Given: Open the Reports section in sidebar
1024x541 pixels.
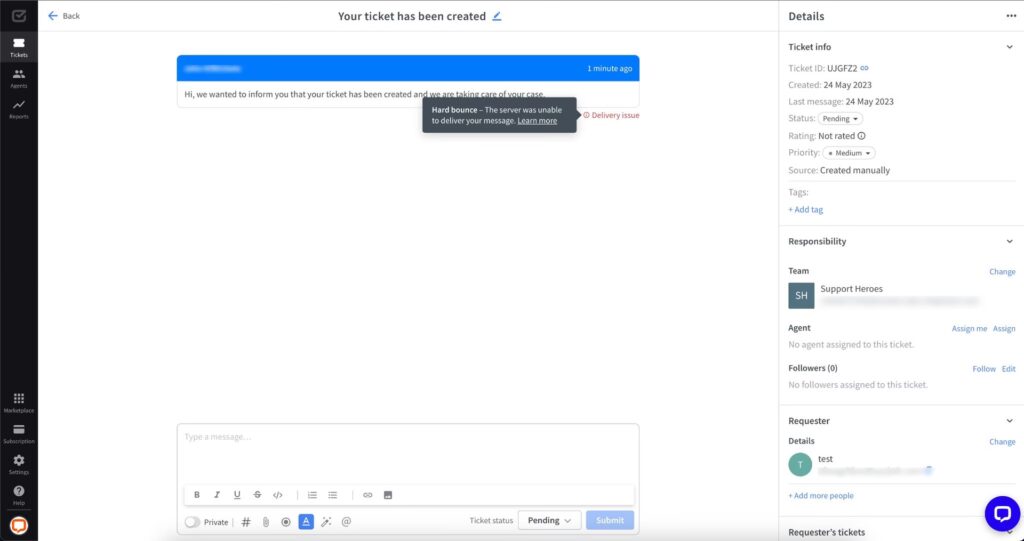Looking at the screenshot, I should (19, 108).
